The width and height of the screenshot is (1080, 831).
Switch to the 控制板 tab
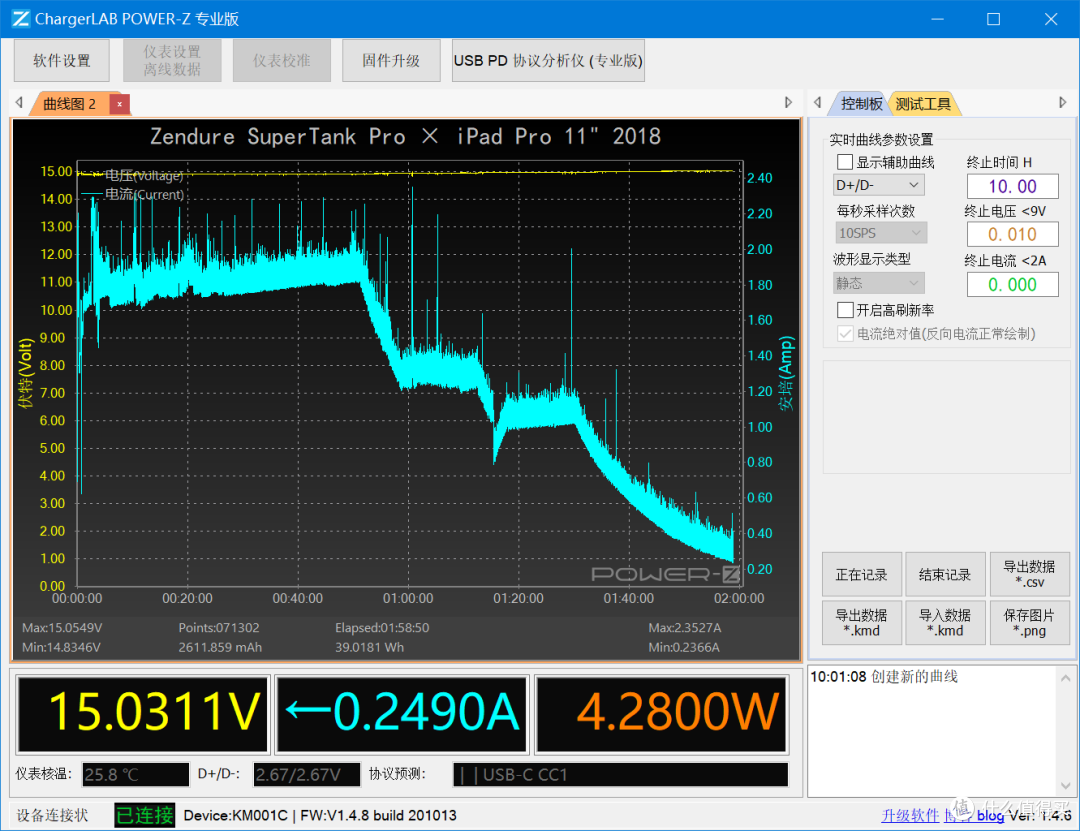click(861, 104)
